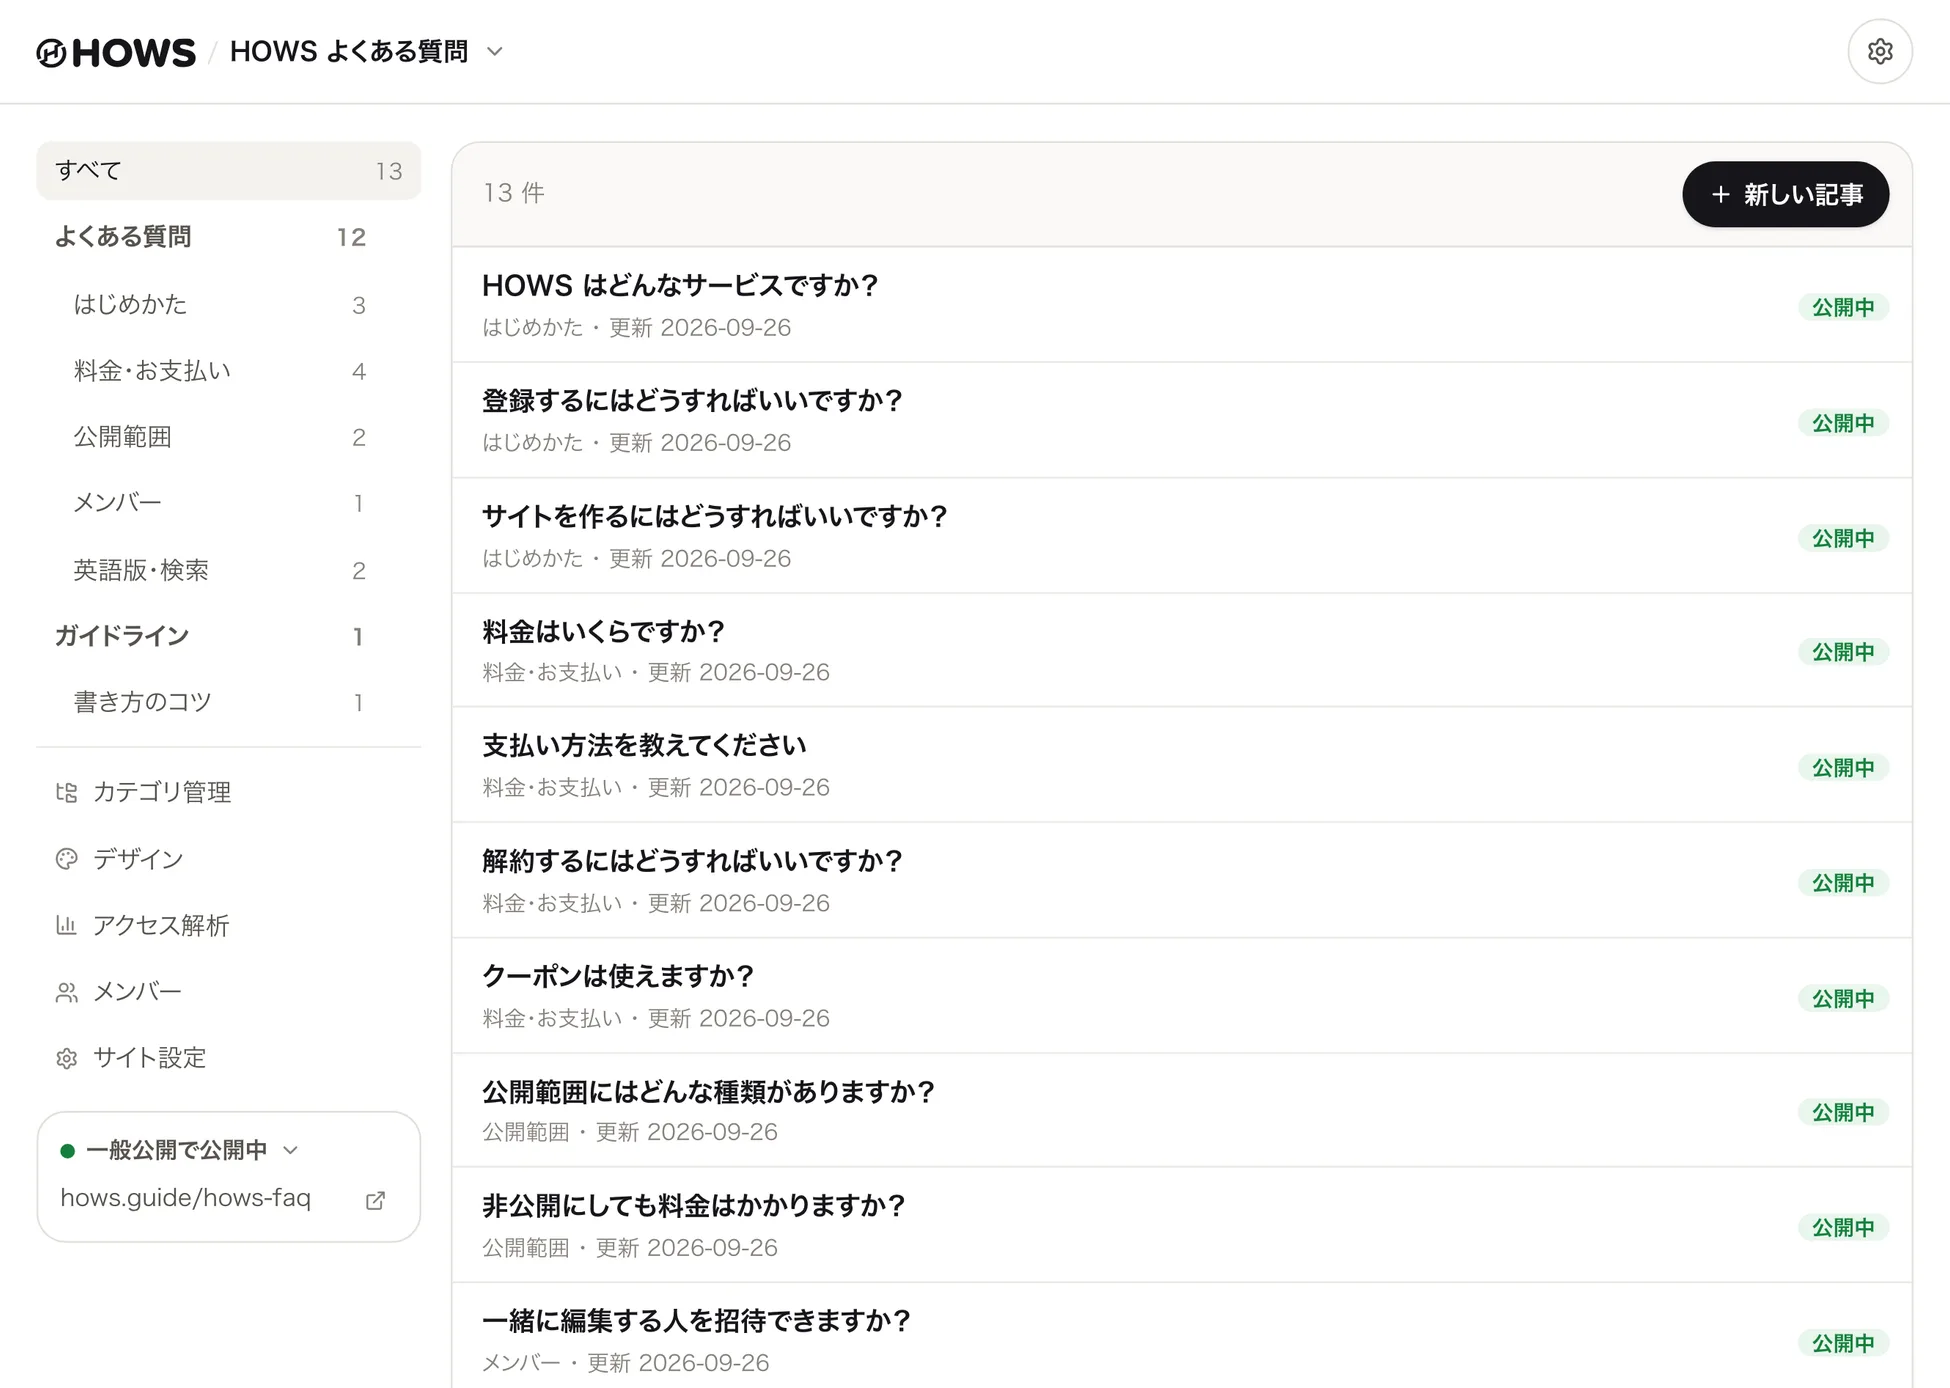Filter by 公開範囲 category
Screen dimensions: 1950x1388
point(220,437)
